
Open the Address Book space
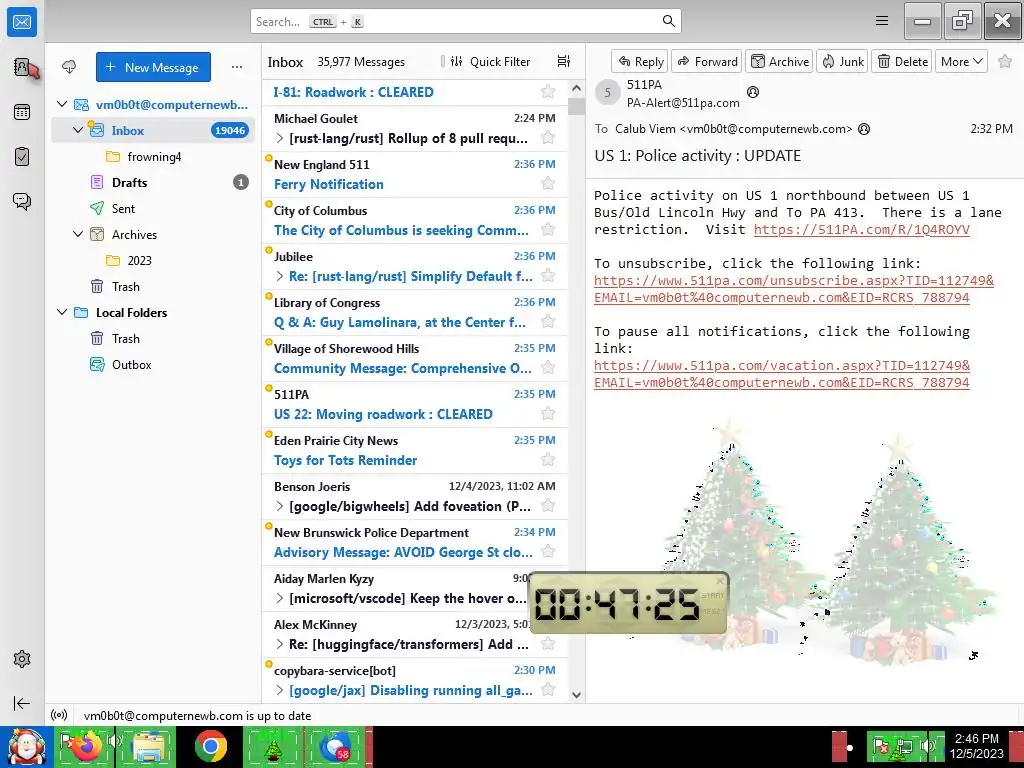click(23, 67)
